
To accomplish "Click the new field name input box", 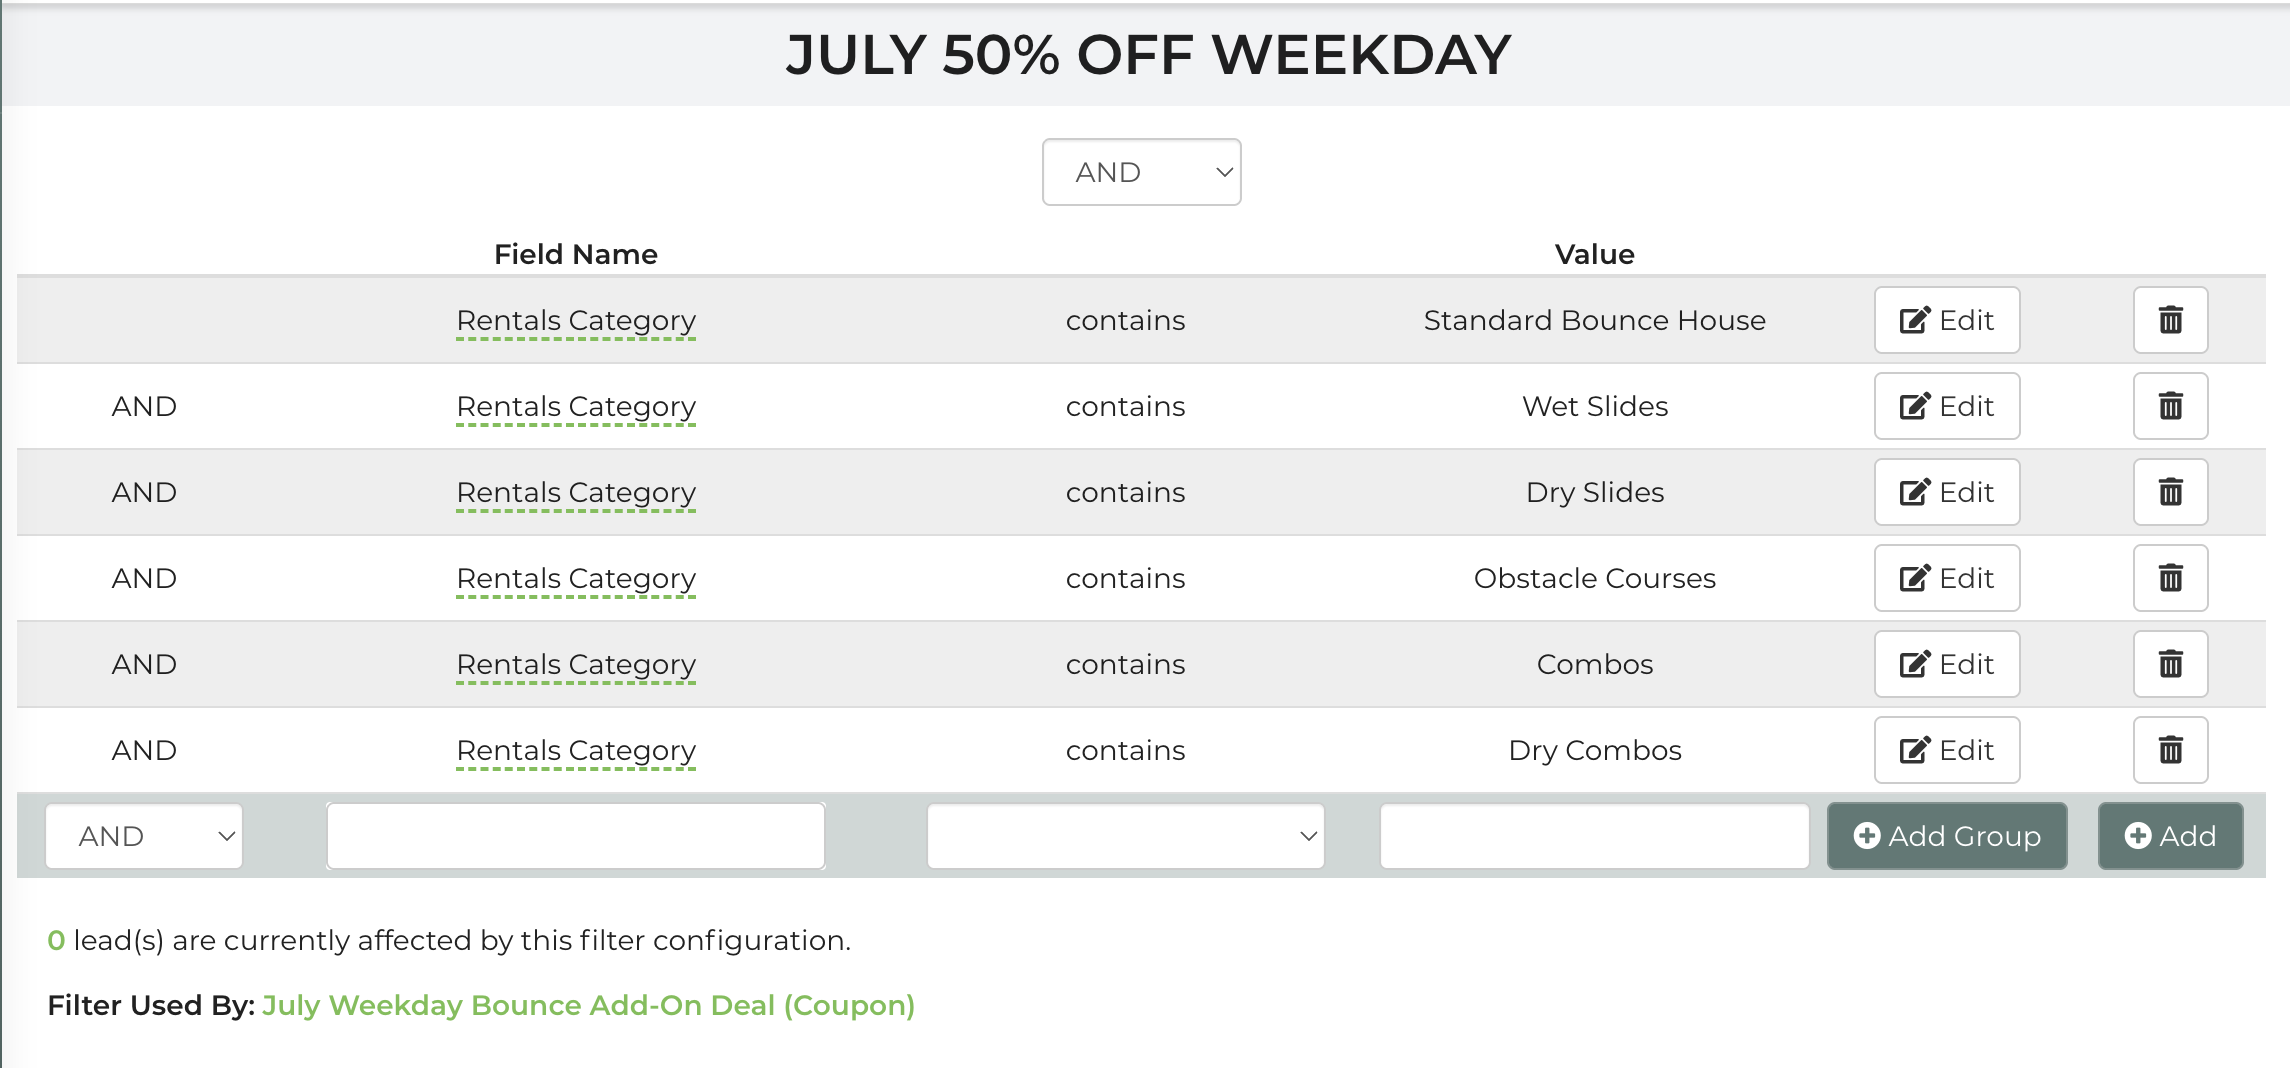I will click(x=576, y=836).
